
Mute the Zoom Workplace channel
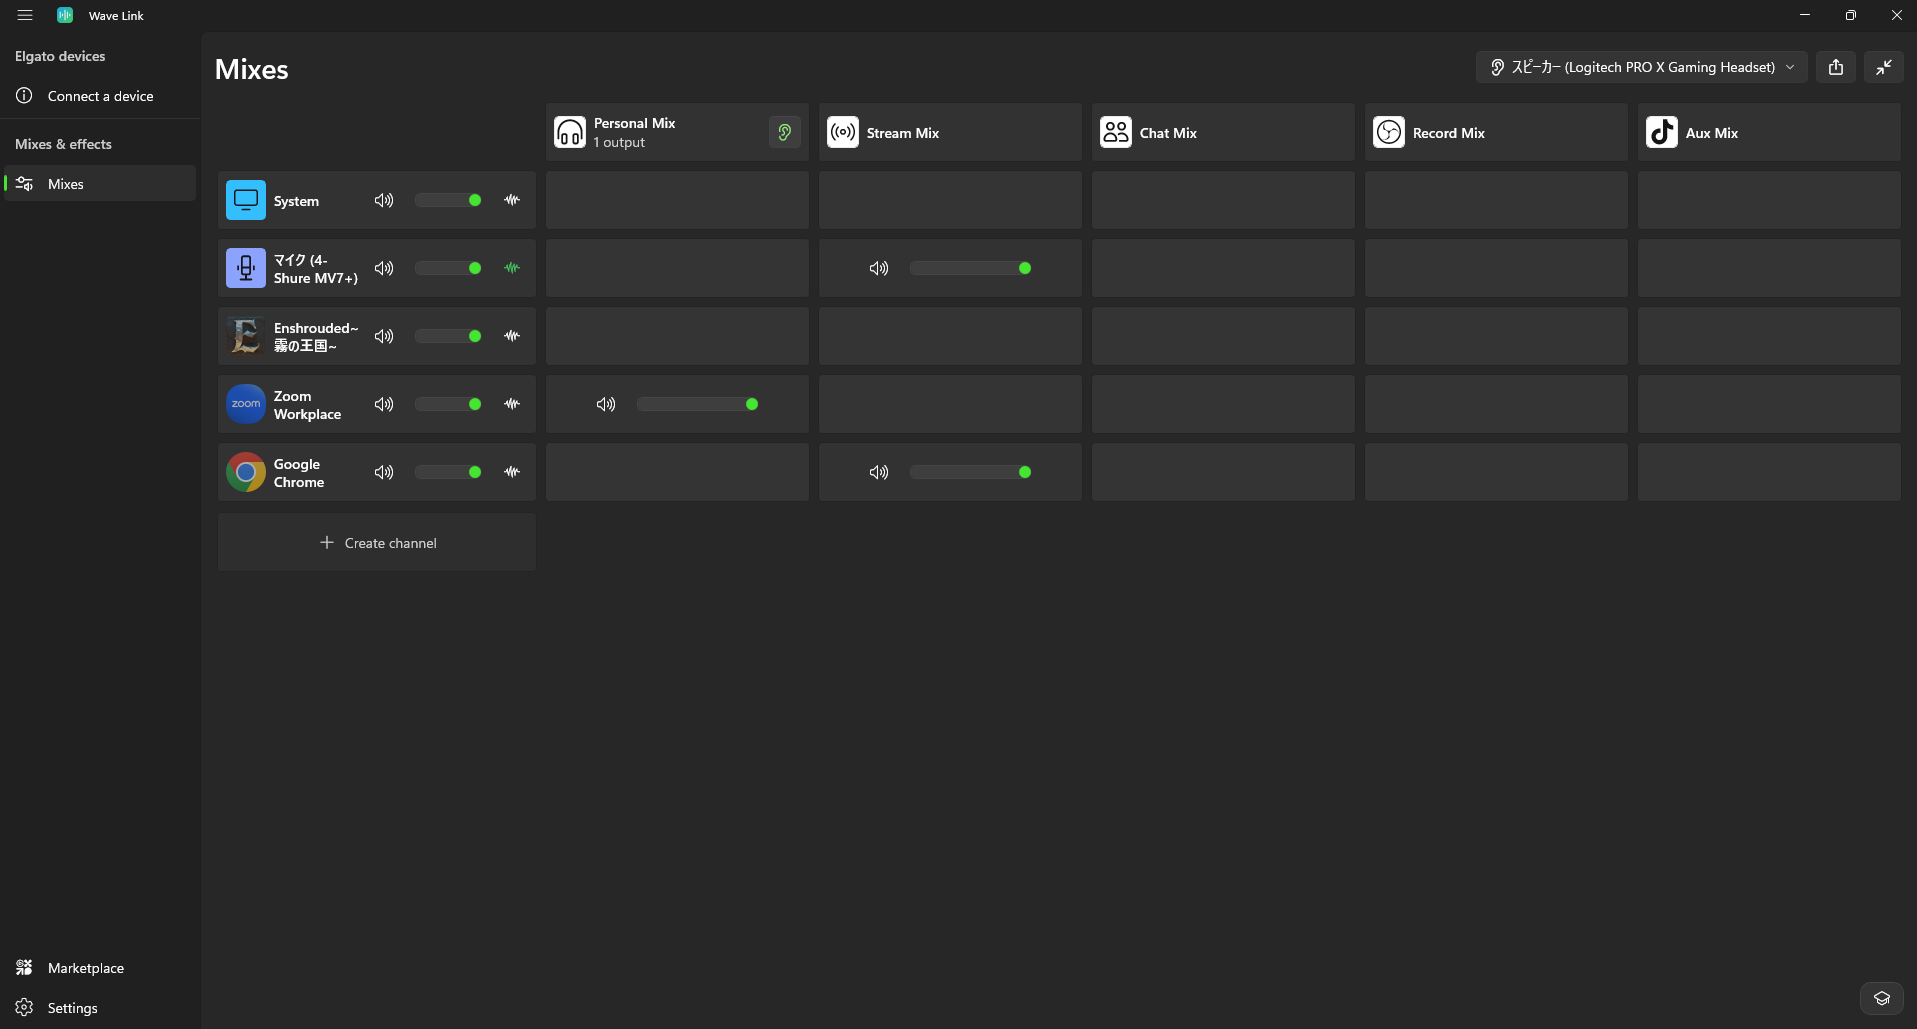point(384,404)
